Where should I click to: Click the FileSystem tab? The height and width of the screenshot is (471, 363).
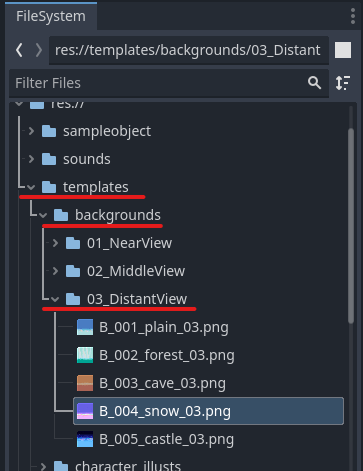[x=51, y=16]
